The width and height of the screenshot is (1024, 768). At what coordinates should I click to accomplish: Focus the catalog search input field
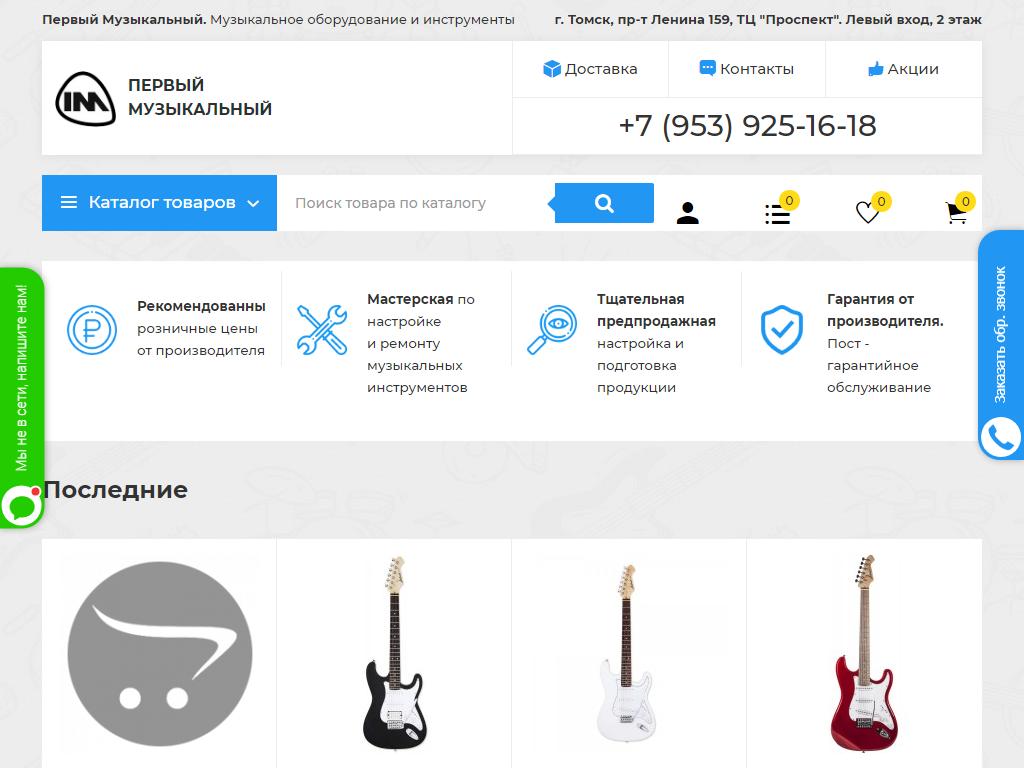416,203
